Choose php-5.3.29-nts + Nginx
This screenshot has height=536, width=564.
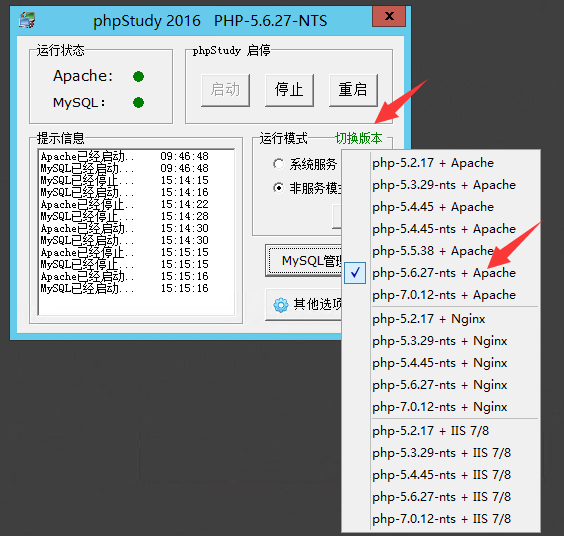441,341
